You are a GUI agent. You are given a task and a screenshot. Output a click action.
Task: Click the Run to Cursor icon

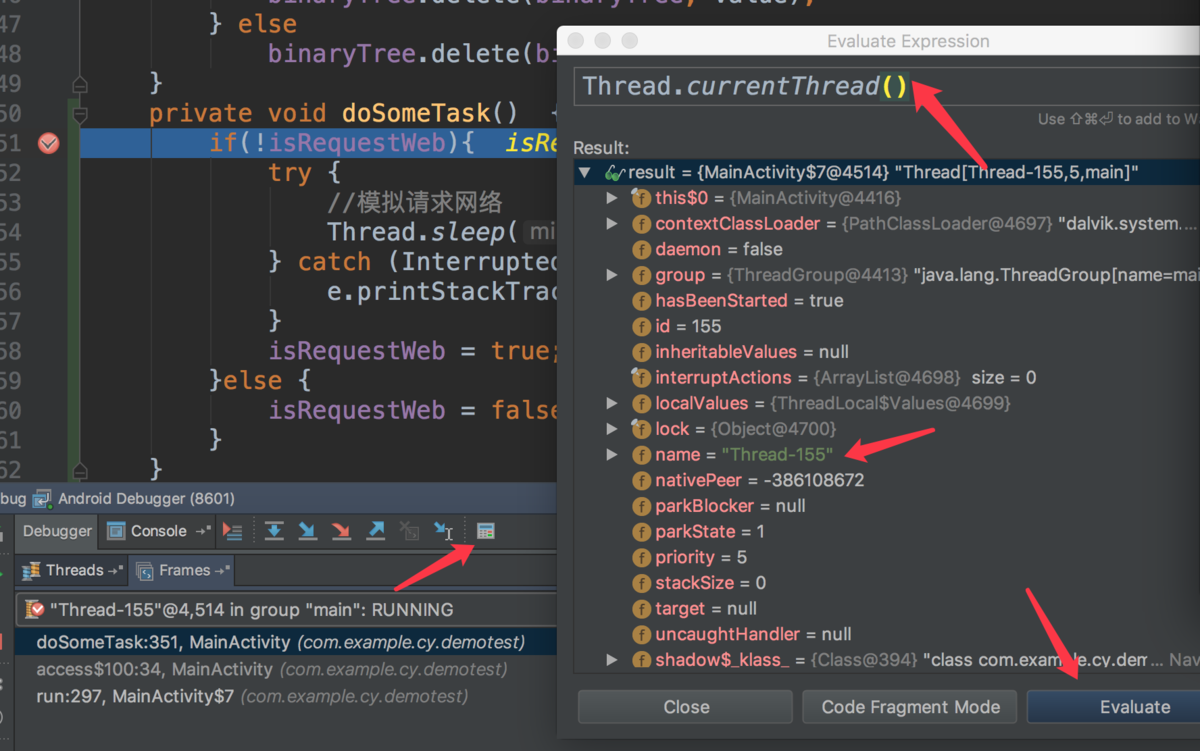click(x=444, y=531)
